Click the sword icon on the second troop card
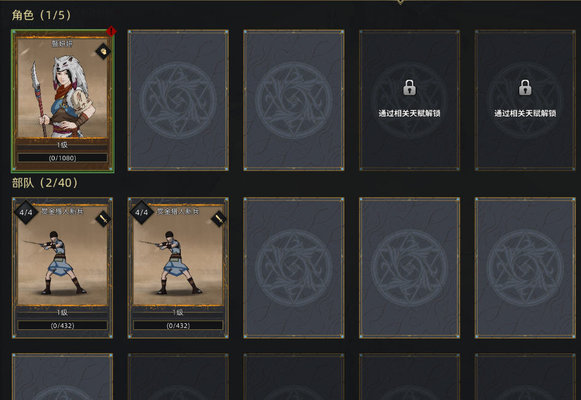581x400 pixels. (x=219, y=219)
